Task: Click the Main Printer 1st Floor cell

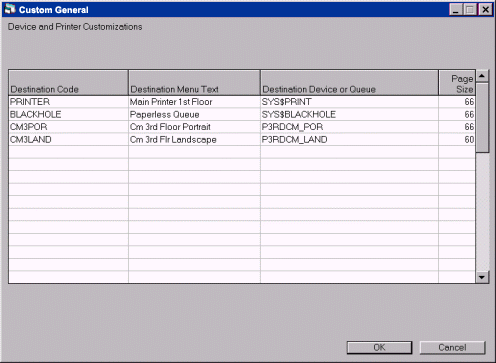Action: [x=194, y=102]
